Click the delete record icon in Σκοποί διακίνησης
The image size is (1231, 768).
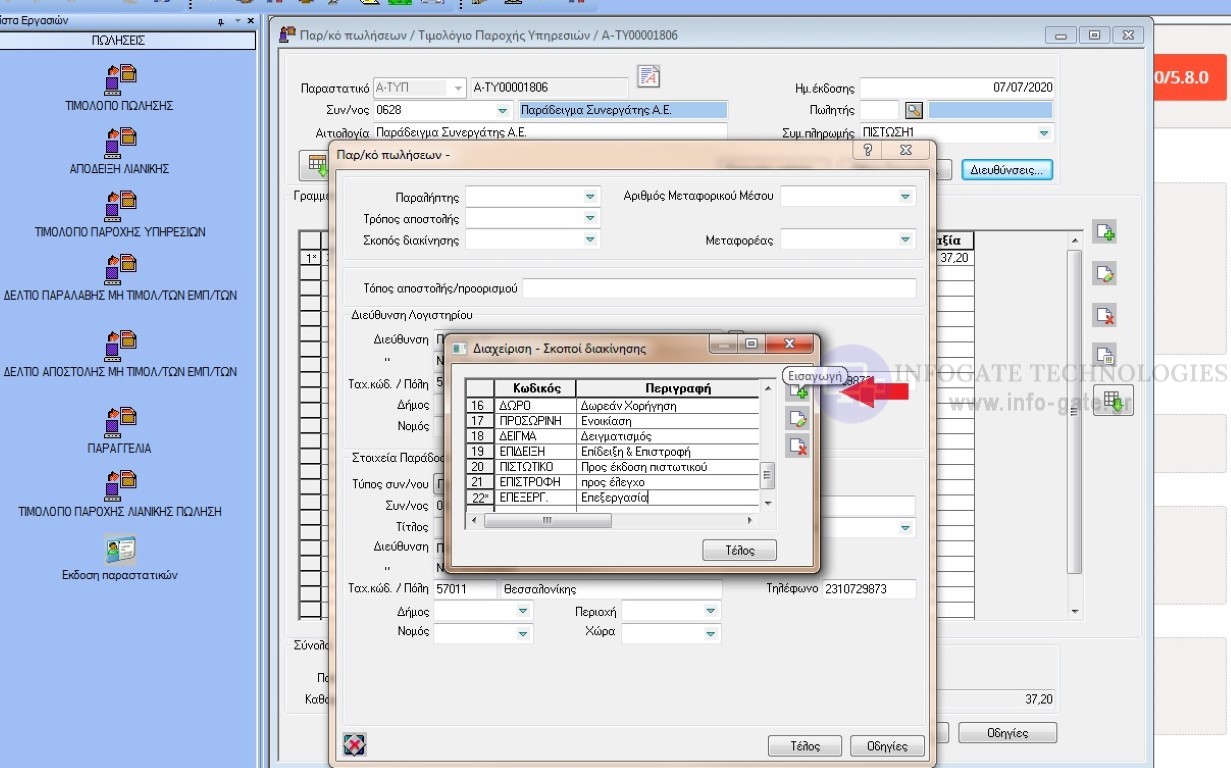797,447
